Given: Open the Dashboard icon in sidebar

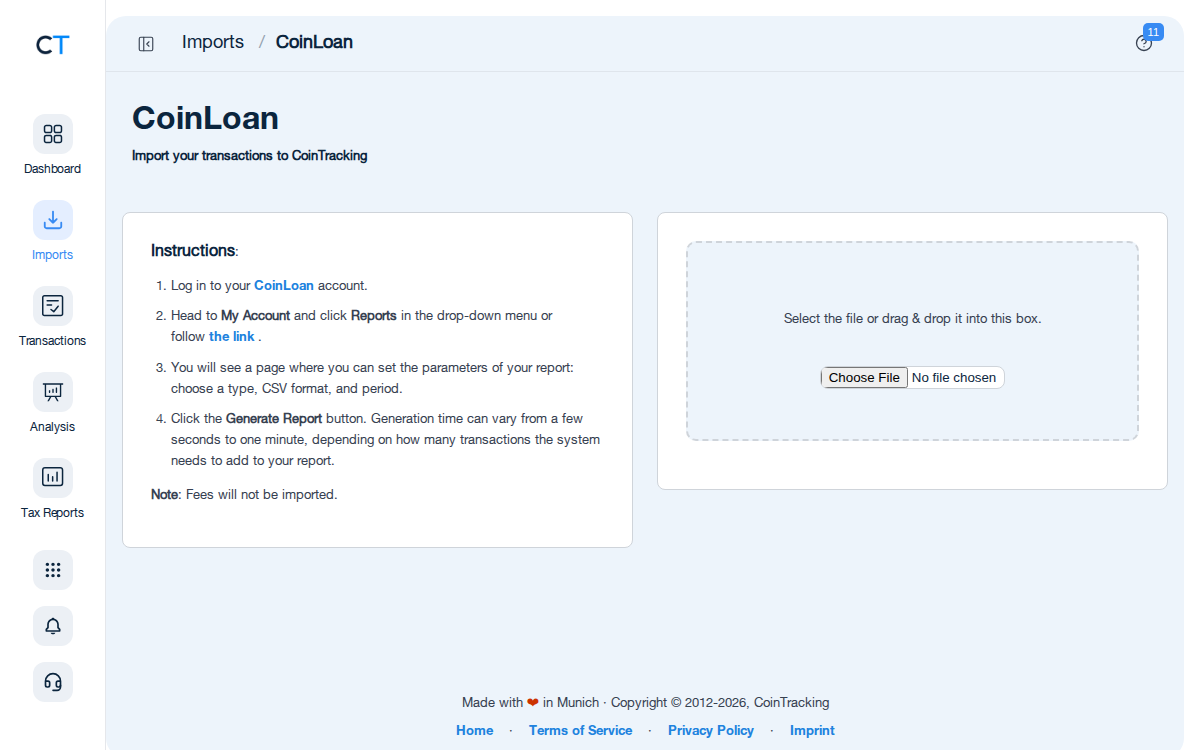Looking at the screenshot, I should [53, 134].
